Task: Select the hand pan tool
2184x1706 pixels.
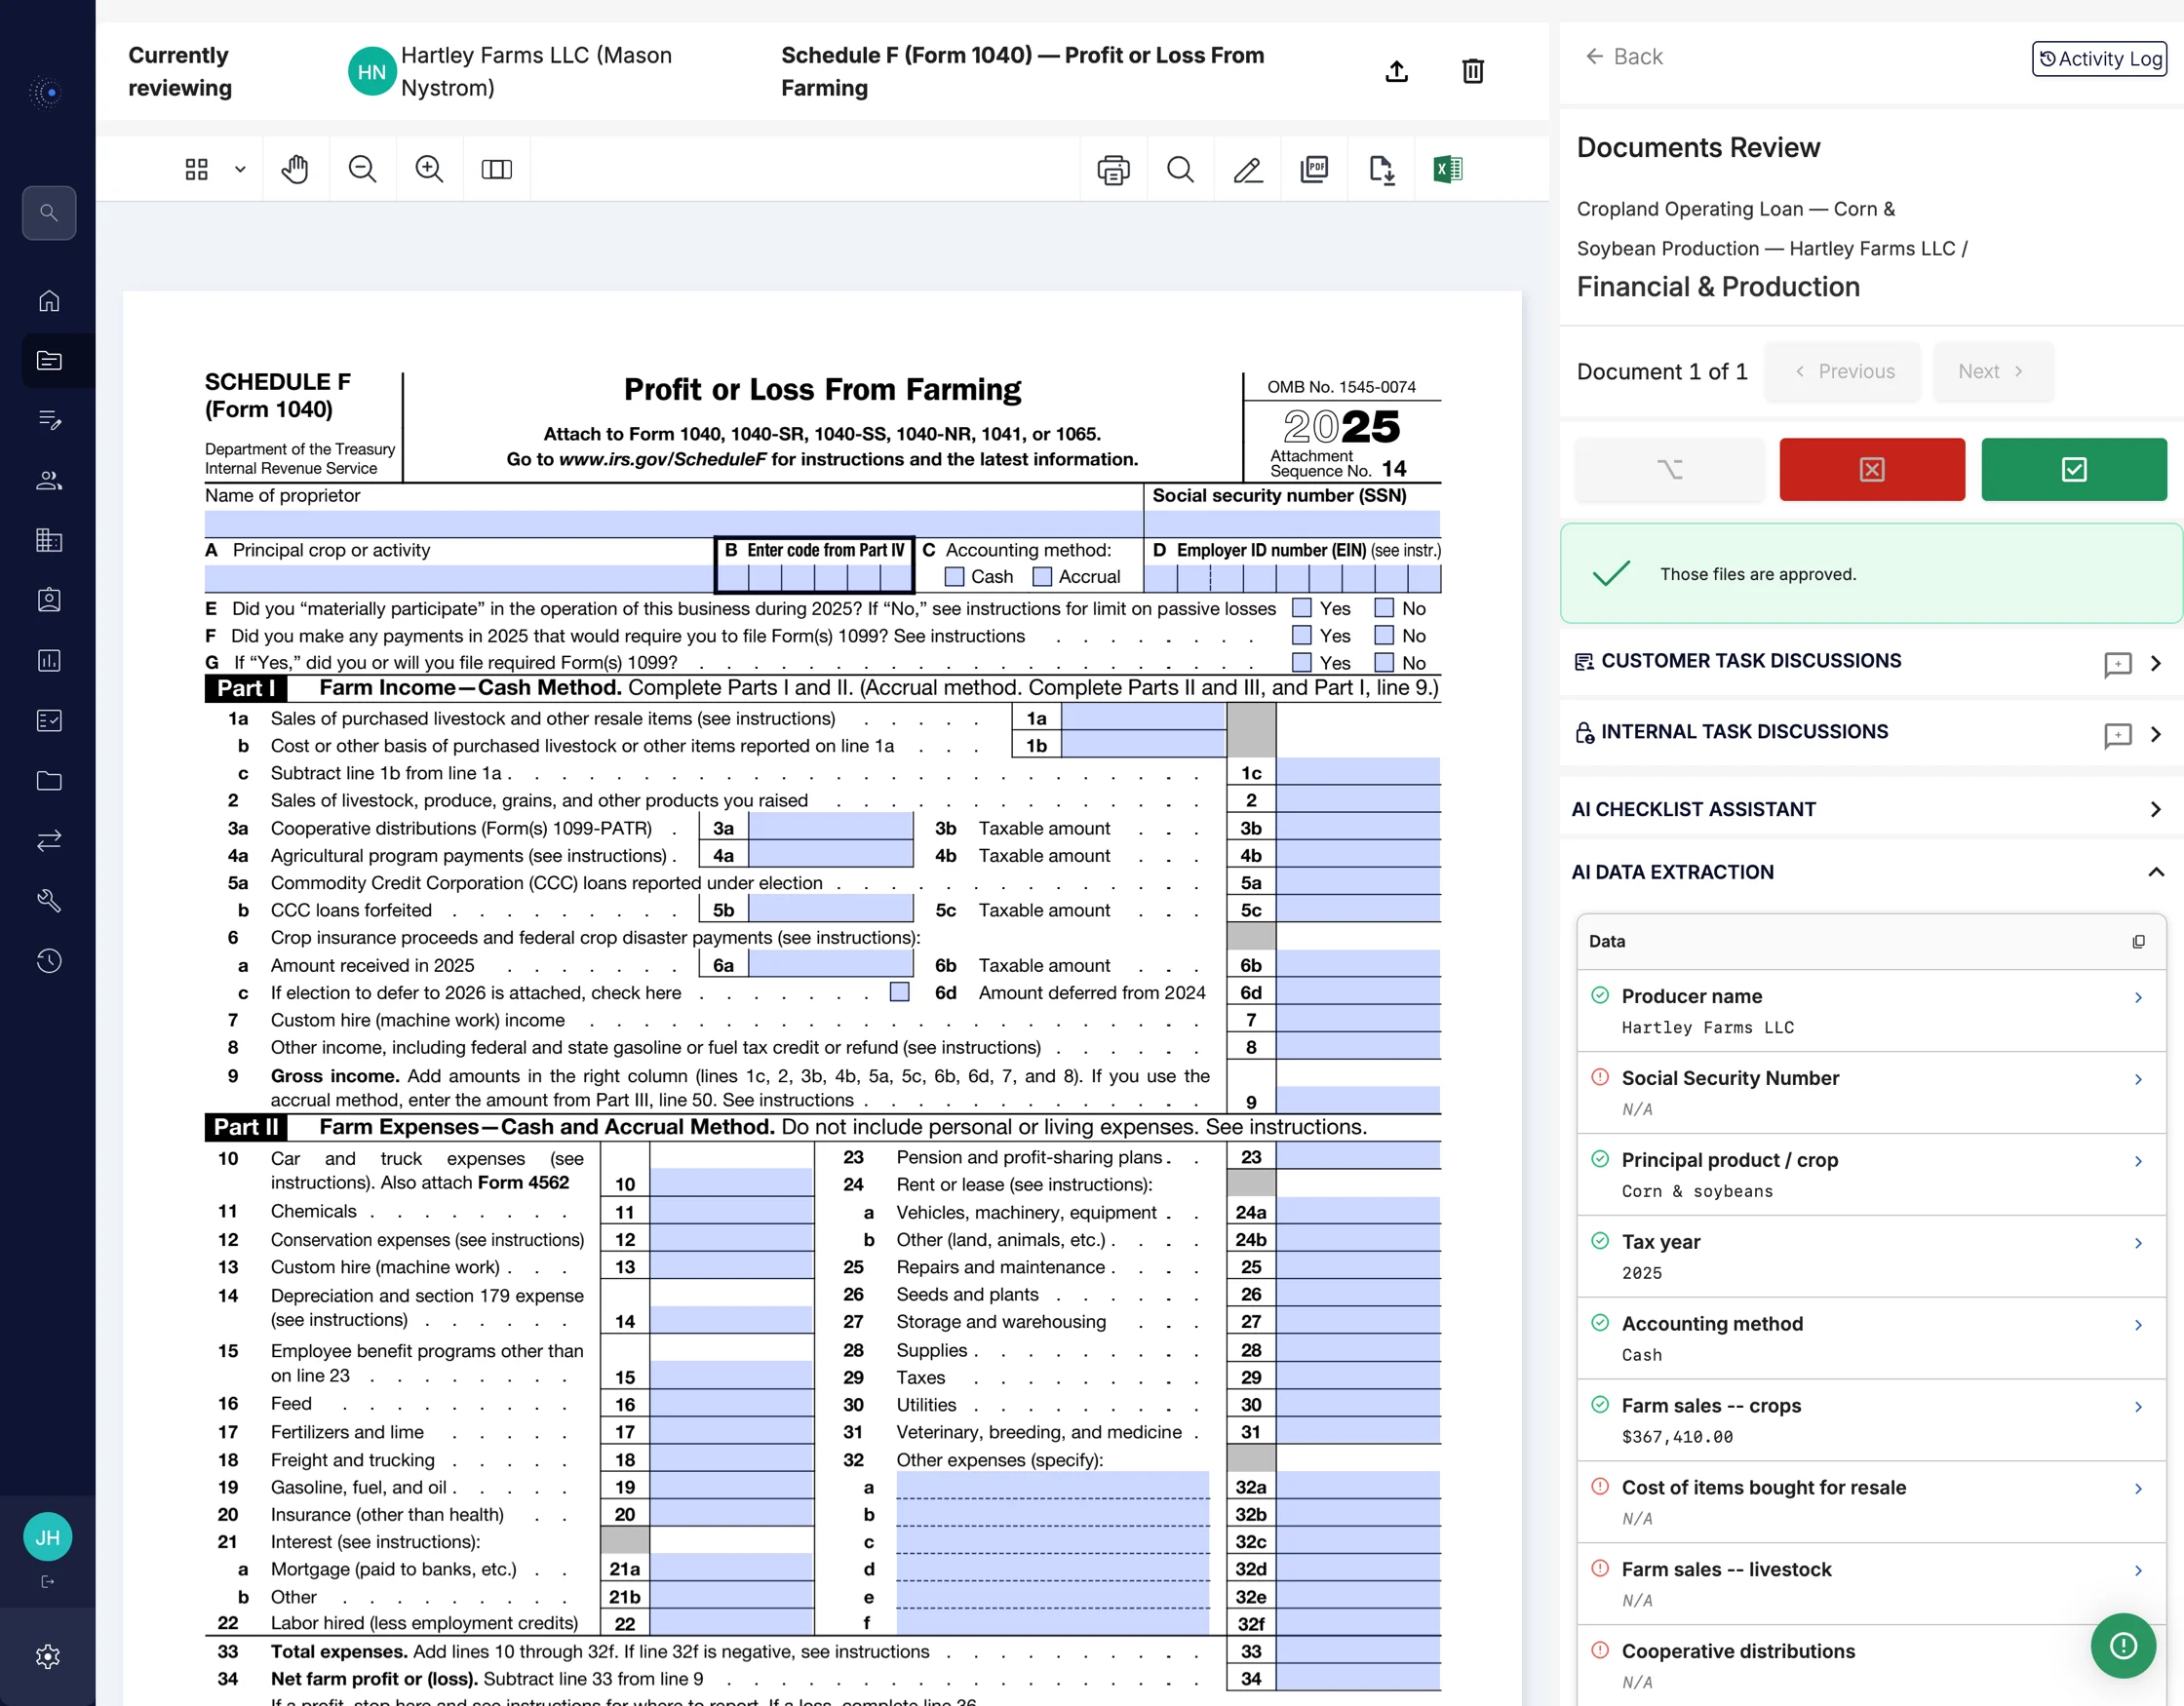Action: 295,169
